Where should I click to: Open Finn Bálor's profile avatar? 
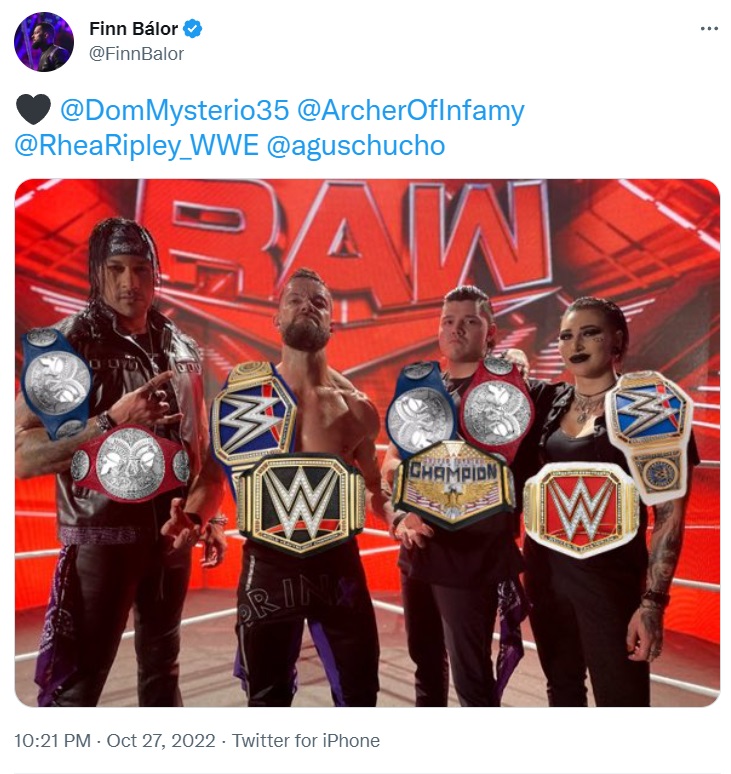click(x=43, y=42)
